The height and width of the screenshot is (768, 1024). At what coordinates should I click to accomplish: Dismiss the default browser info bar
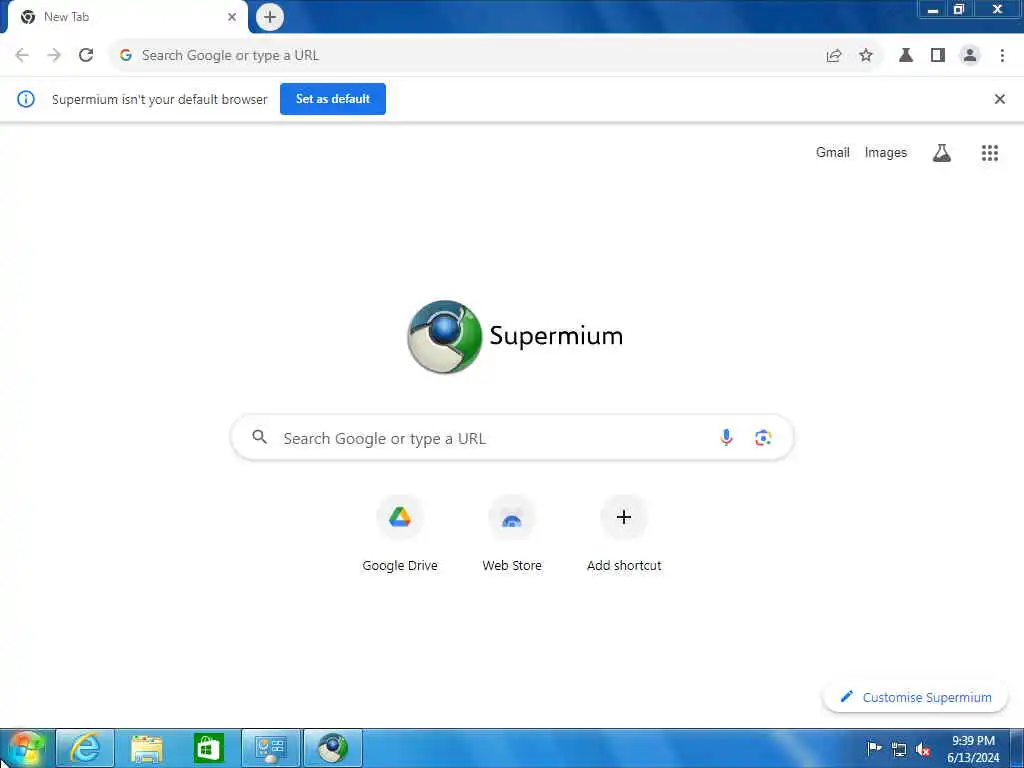tap(1000, 99)
